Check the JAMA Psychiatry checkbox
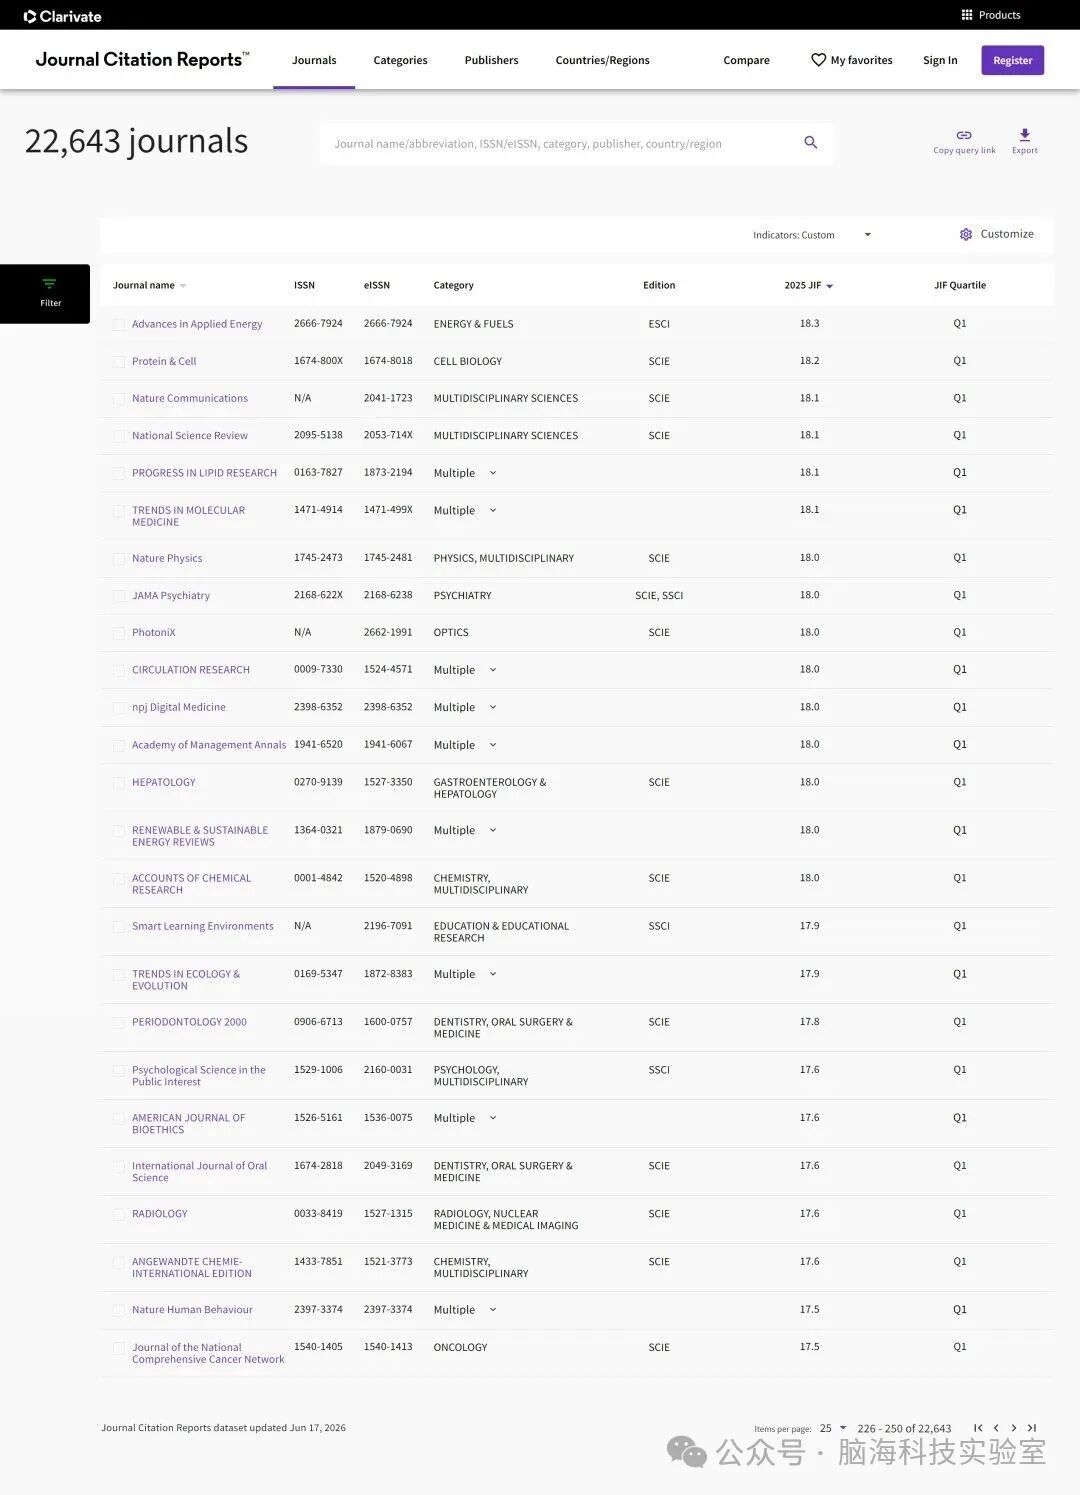Screen dimensions: 1080x1495 click(119, 596)
